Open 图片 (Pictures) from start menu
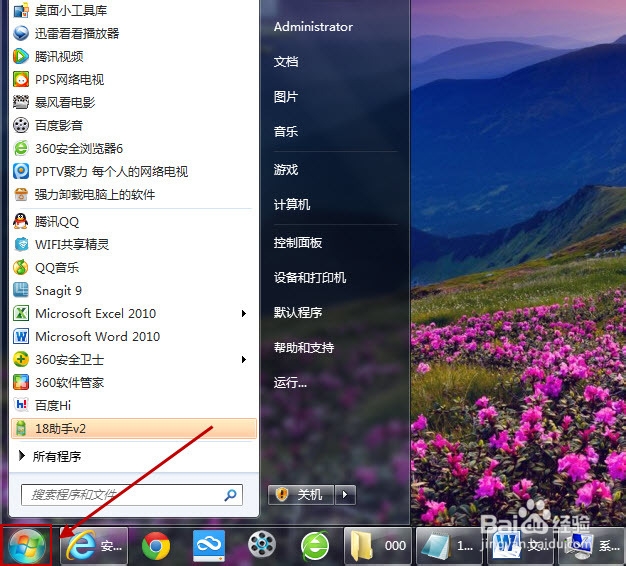 (286, 97)
